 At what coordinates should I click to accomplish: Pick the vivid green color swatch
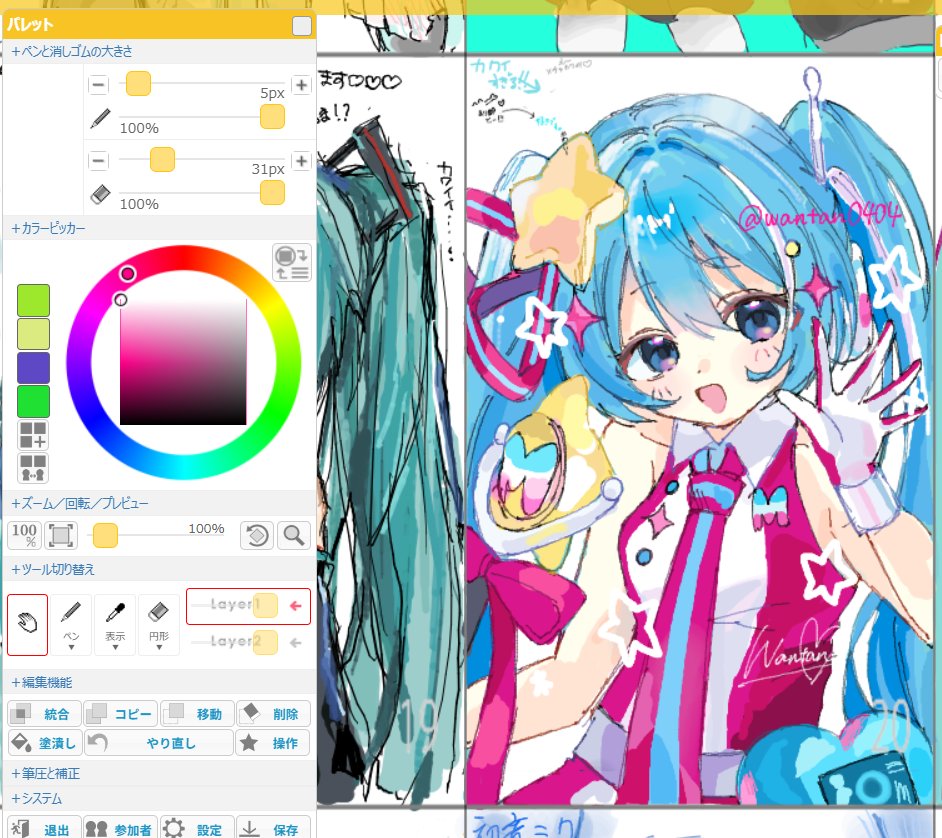click(33, 401)
